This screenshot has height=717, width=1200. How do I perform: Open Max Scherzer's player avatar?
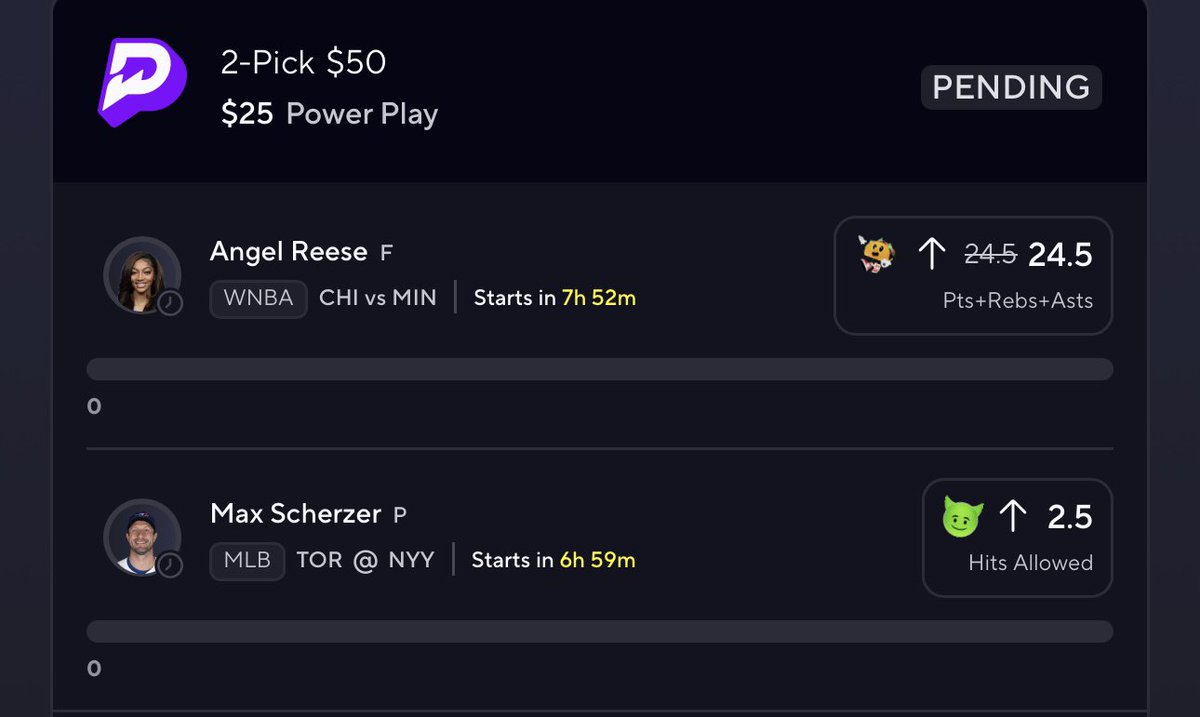(x=142, y=537)
